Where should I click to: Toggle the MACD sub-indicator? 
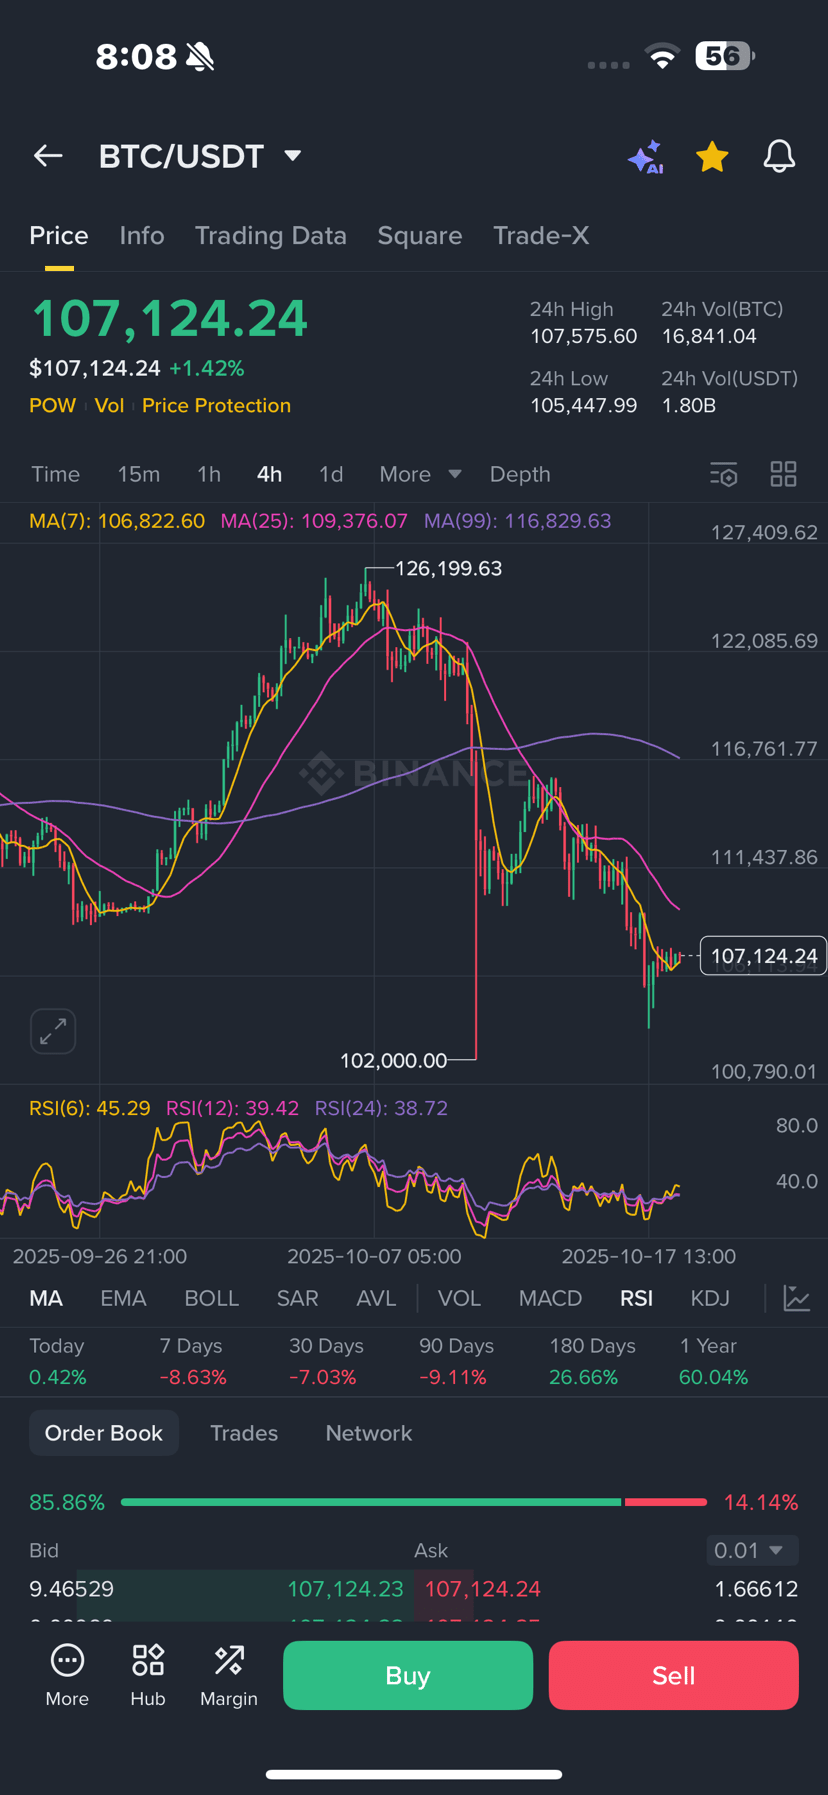tap(550, 1298)
